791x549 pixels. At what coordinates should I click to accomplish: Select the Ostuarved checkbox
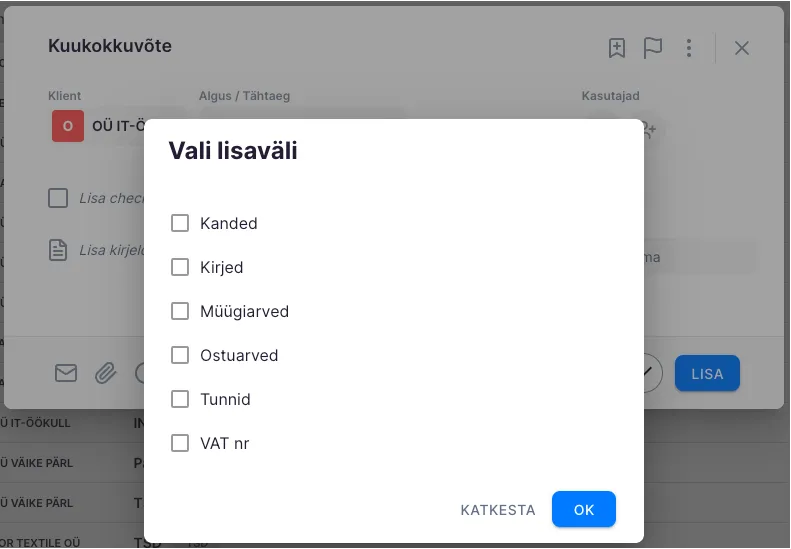(180, 355)
